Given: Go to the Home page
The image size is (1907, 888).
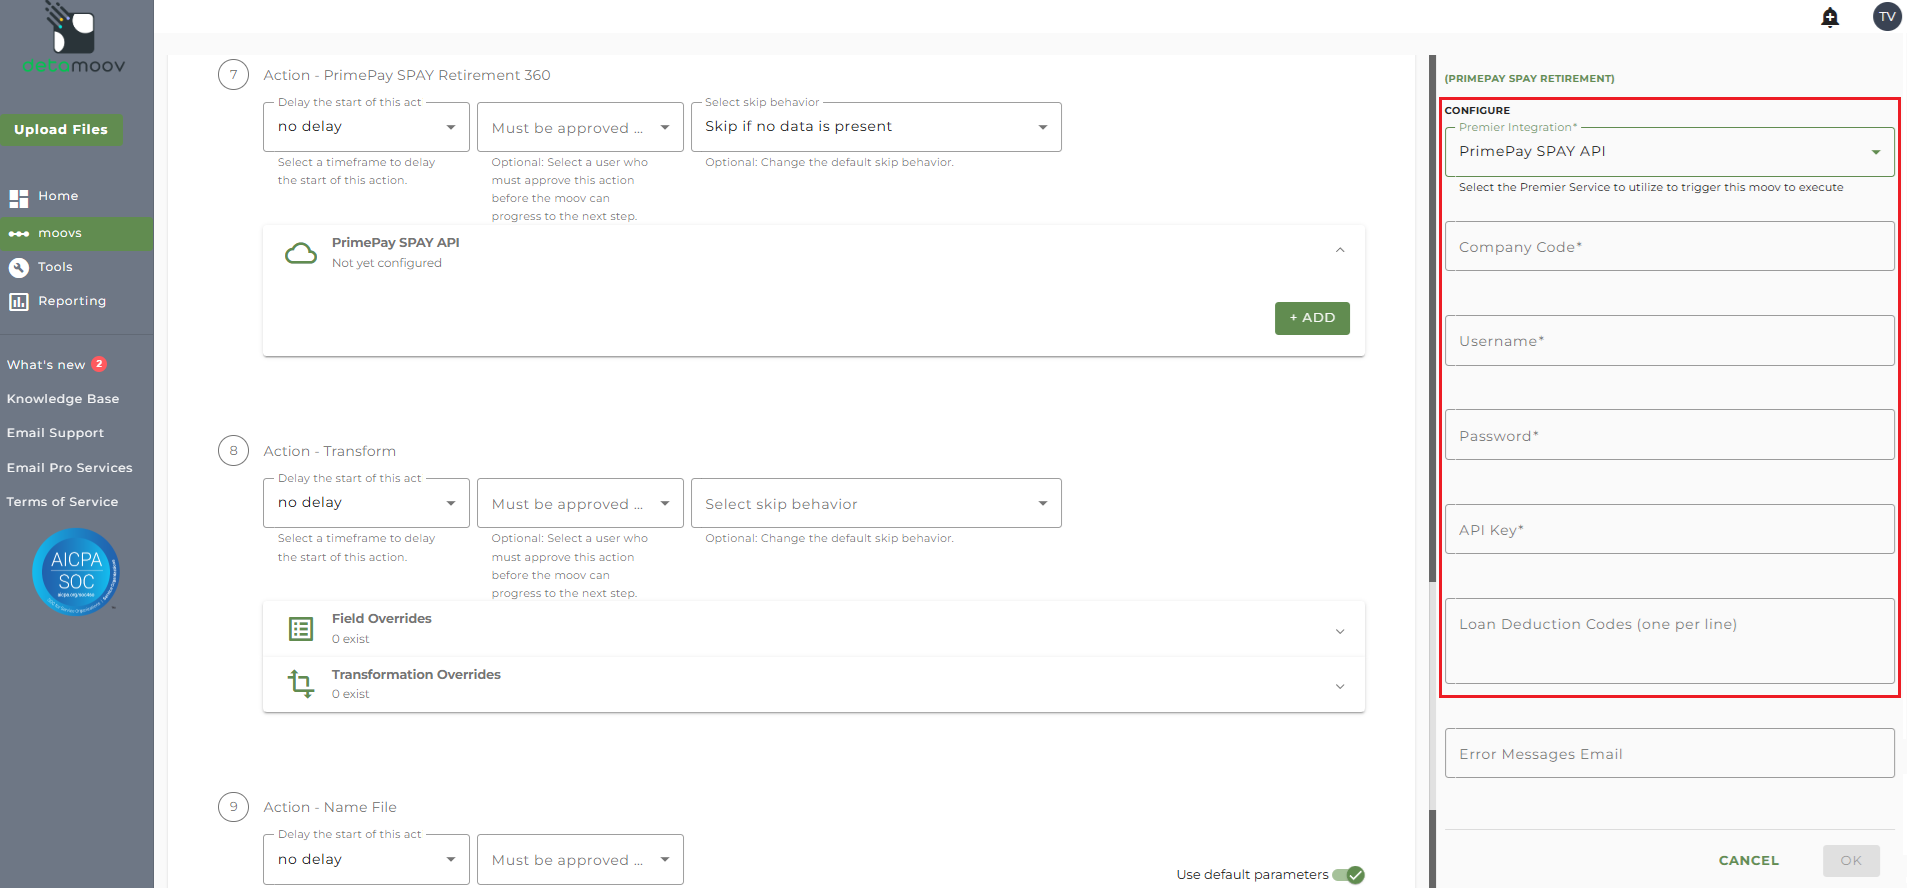Looking at the screenshot, I should pyautogui.click(x=58, y=197).
